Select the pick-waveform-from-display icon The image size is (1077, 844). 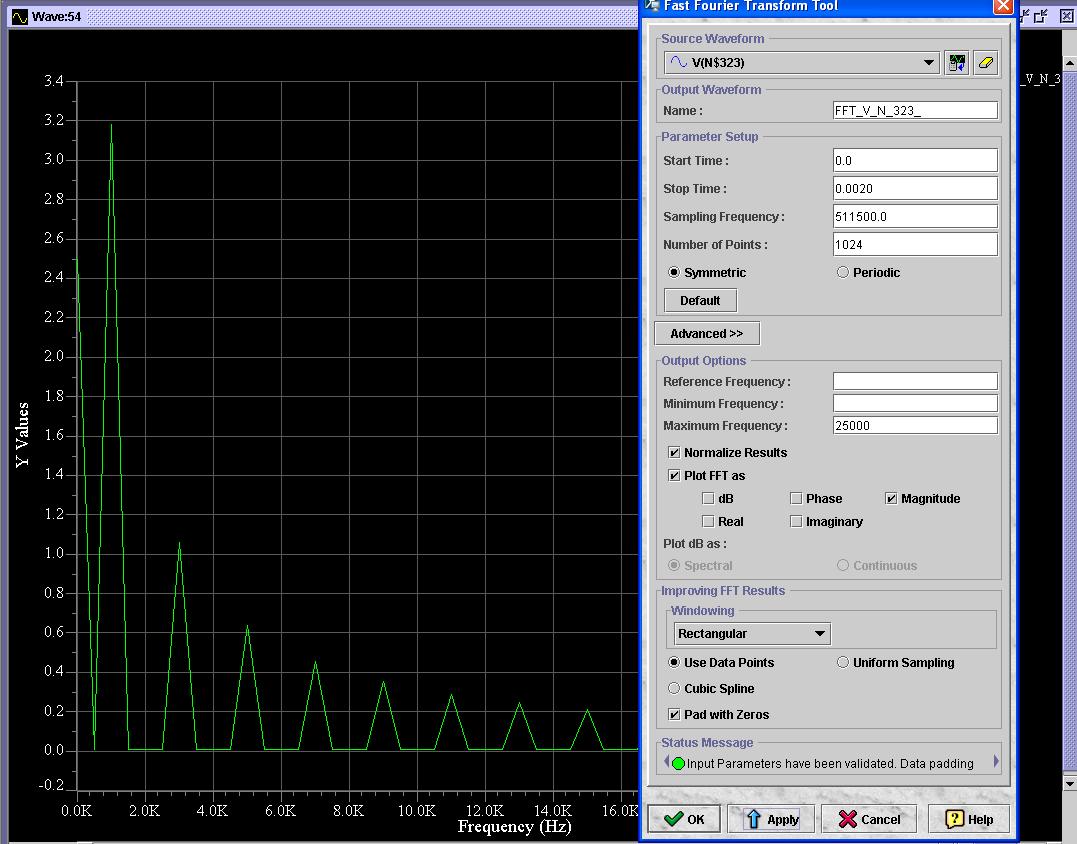coord(956,62)
